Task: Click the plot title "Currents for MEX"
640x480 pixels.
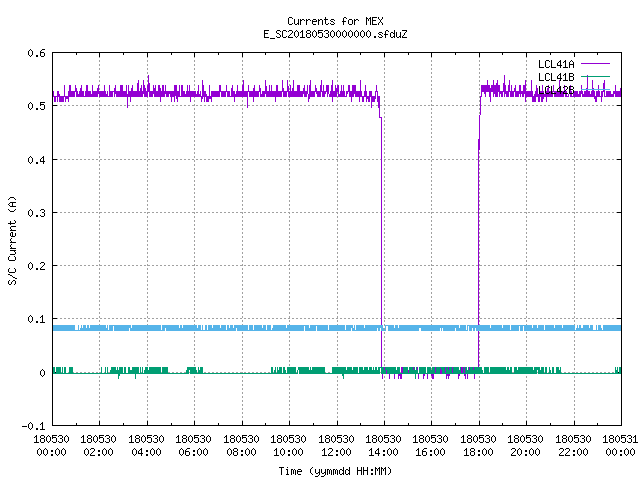Action: 335,21
